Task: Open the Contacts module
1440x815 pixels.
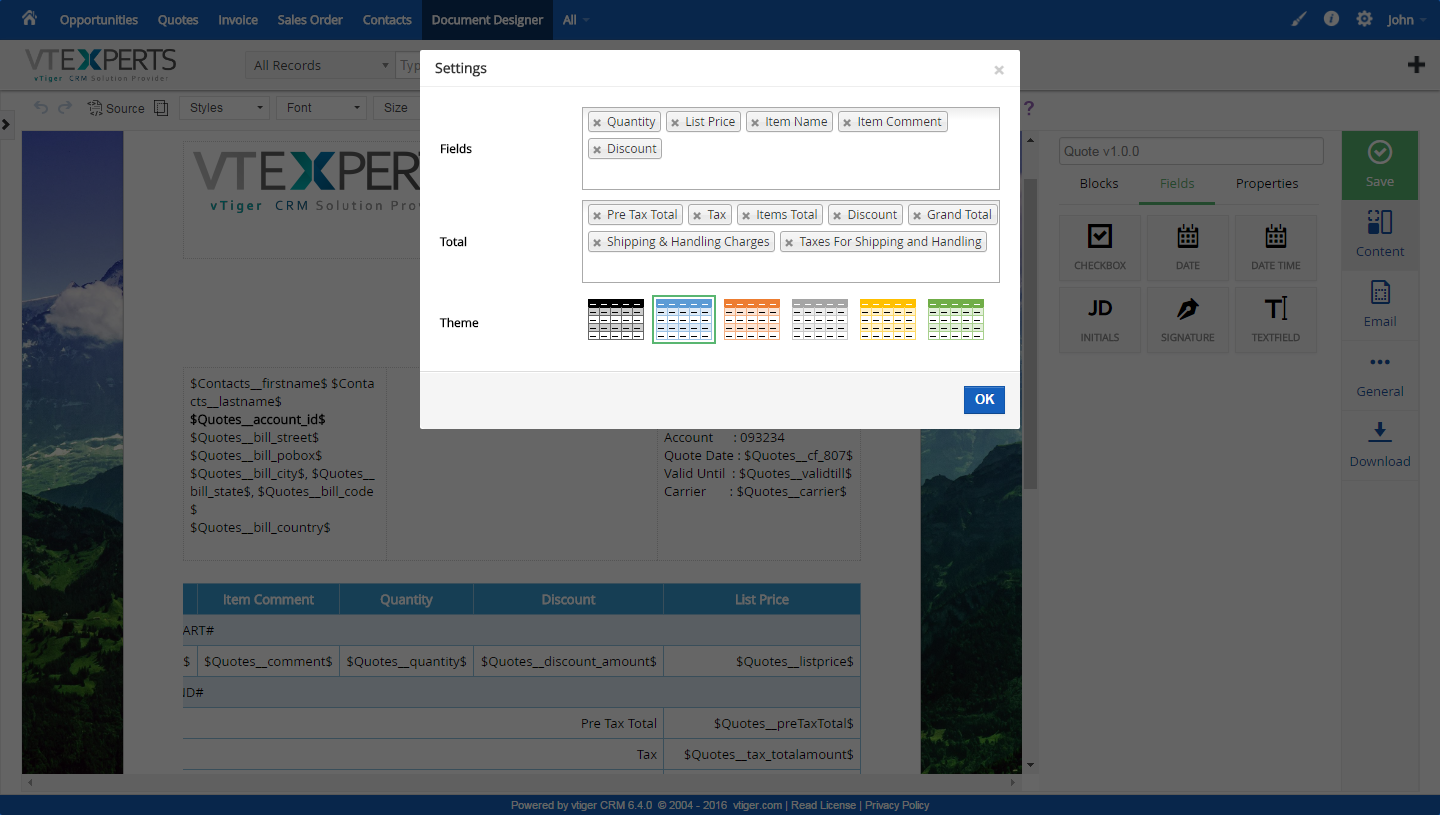Action: point(387,20)
